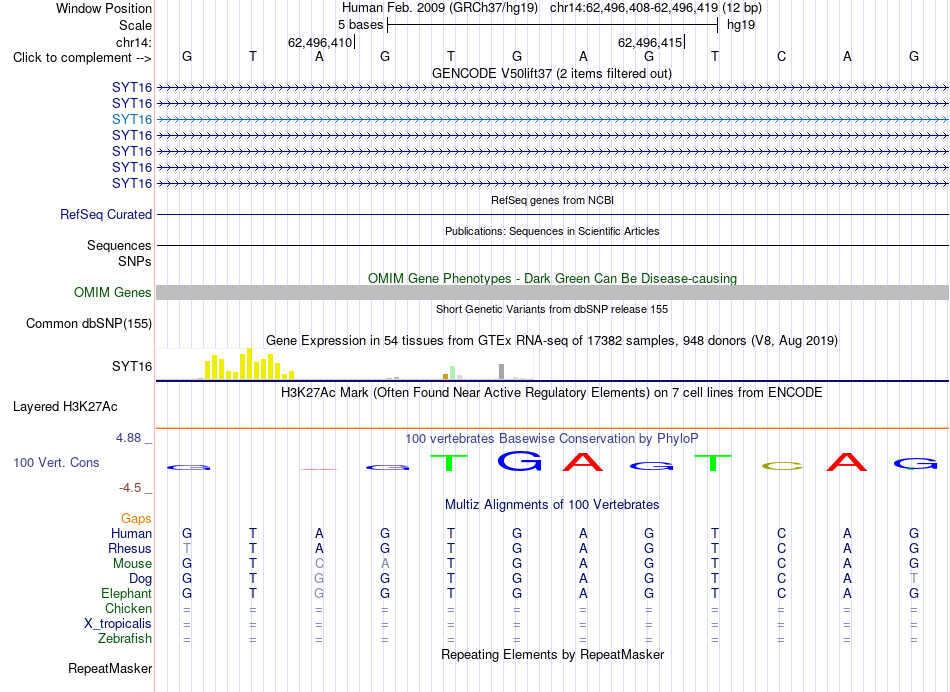Click the Short Genetic Variants dbSNP 155 title
This screenshot has height=692, width=950.
[552, 309]
